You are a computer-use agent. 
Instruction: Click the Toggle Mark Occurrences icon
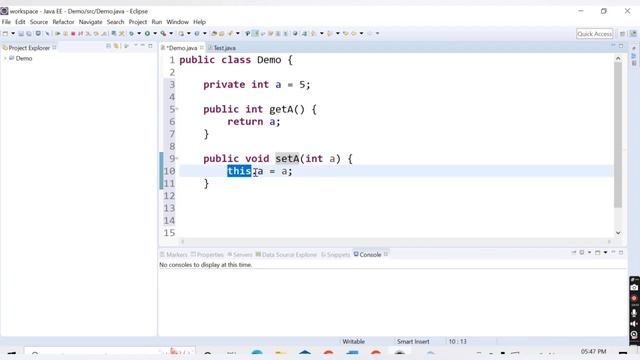click(x=256, y=34)
